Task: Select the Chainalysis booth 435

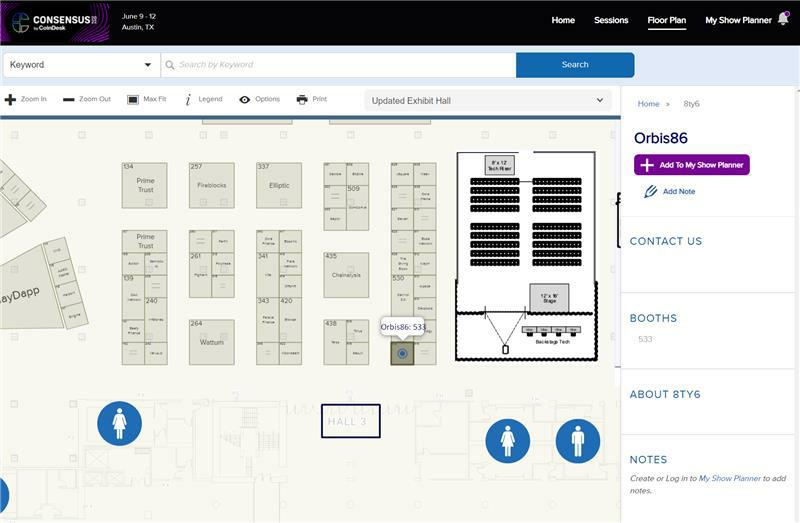Action: 346,275
